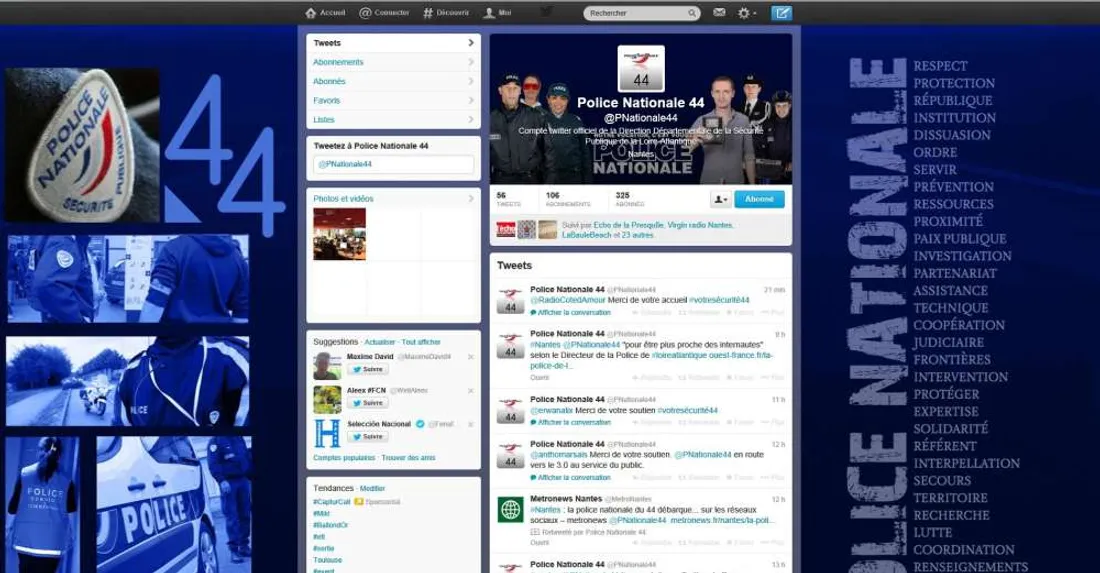Viewport: 1100px width, 573px height.
Task: Toggle the Abonné follow button
Action: coord(759,199)
